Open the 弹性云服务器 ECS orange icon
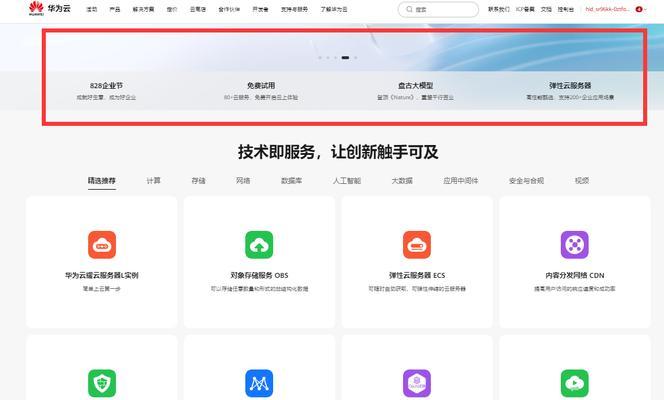 tap(417, 245)
